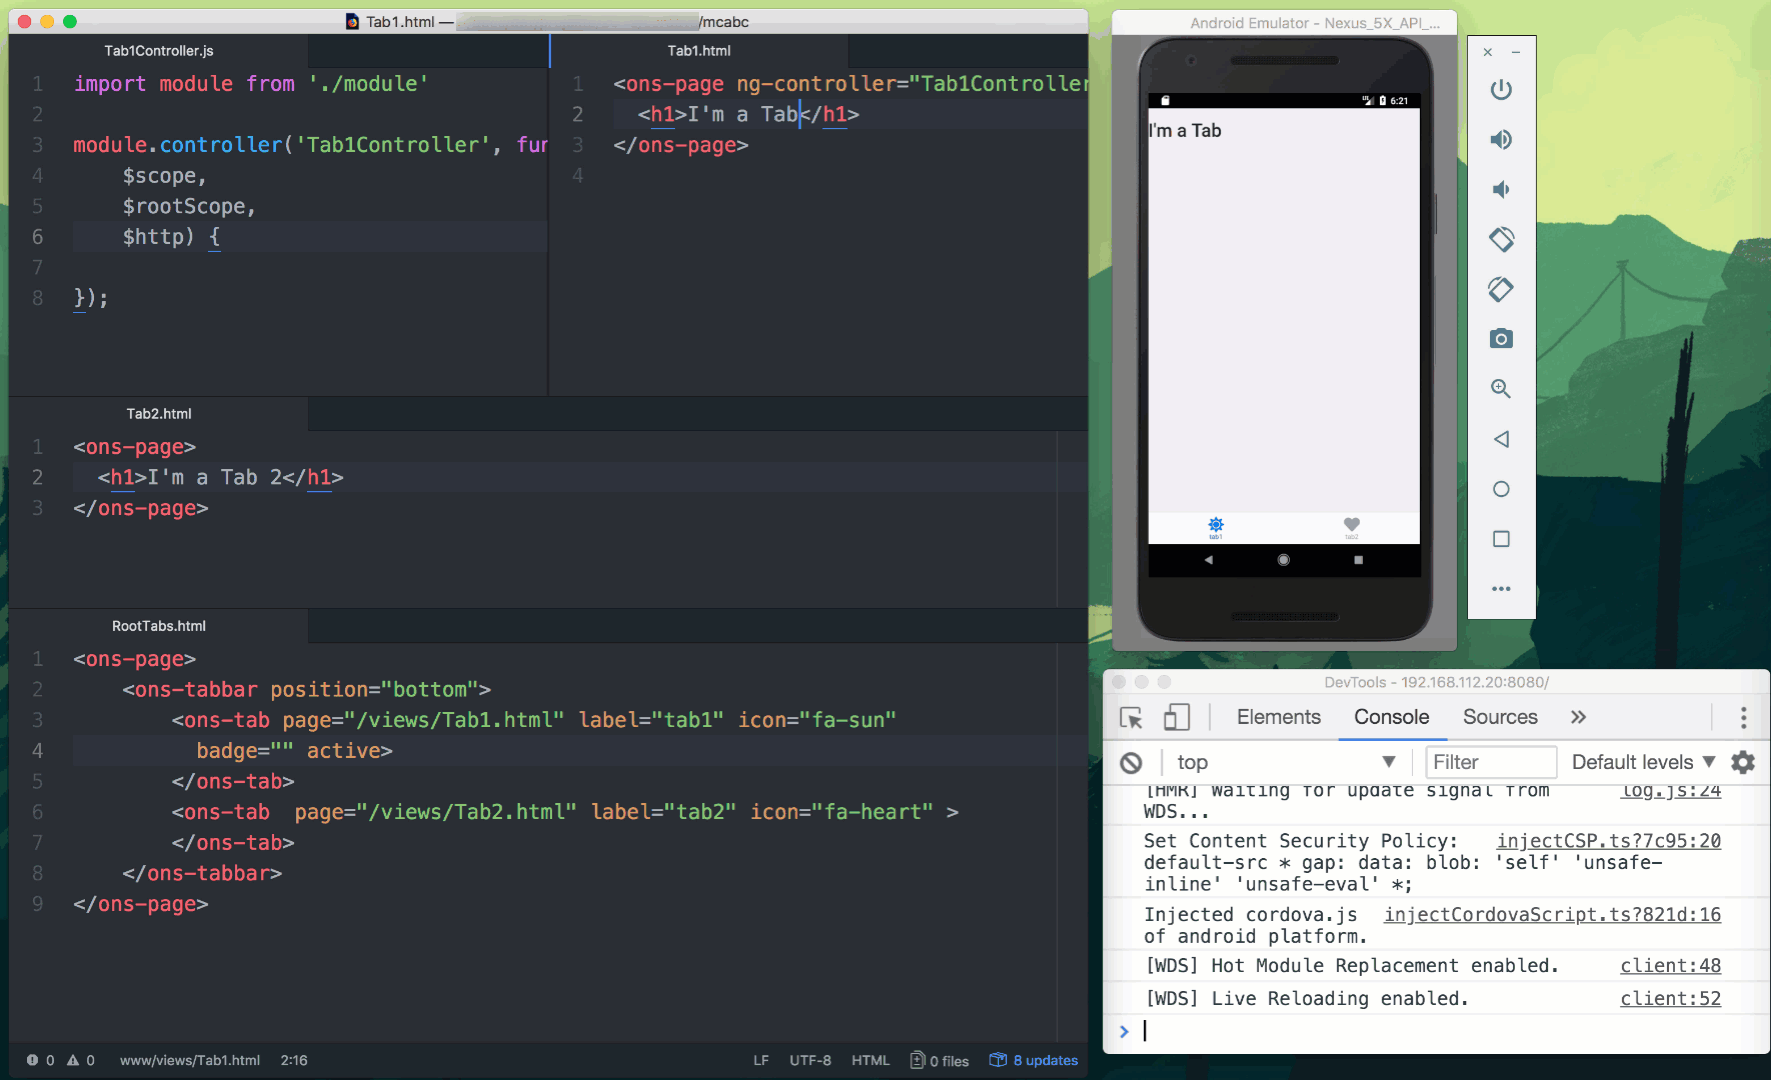The image size is (1771, 1080).
Task: Show more DevTools tabs via the chevron
Action: point(1578,717)
